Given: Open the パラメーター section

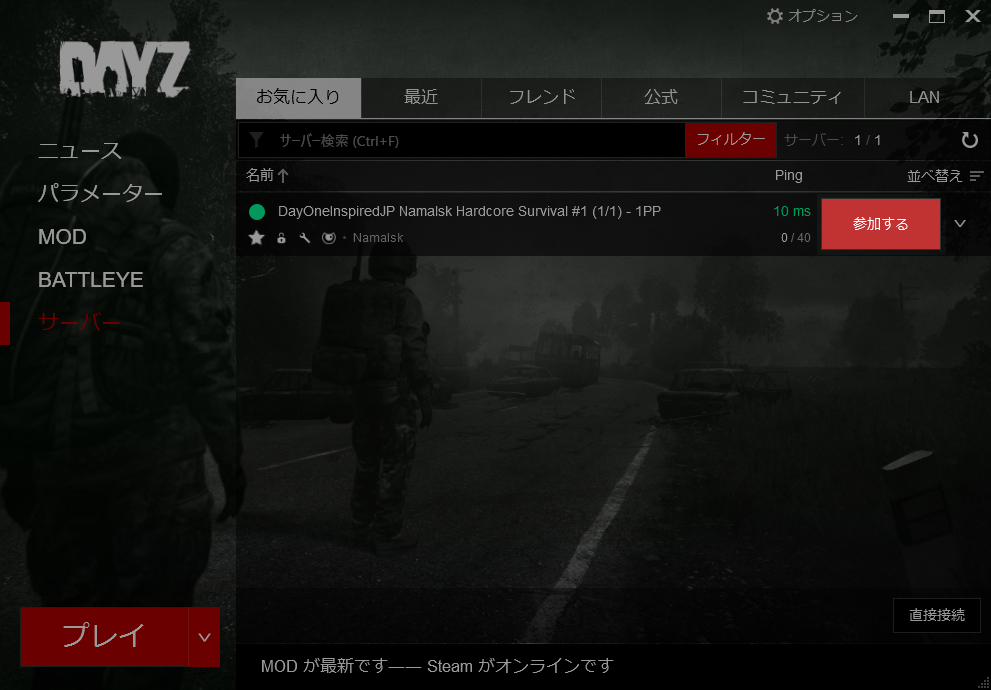Looking at the screenshot, I should tap(100, 193).
